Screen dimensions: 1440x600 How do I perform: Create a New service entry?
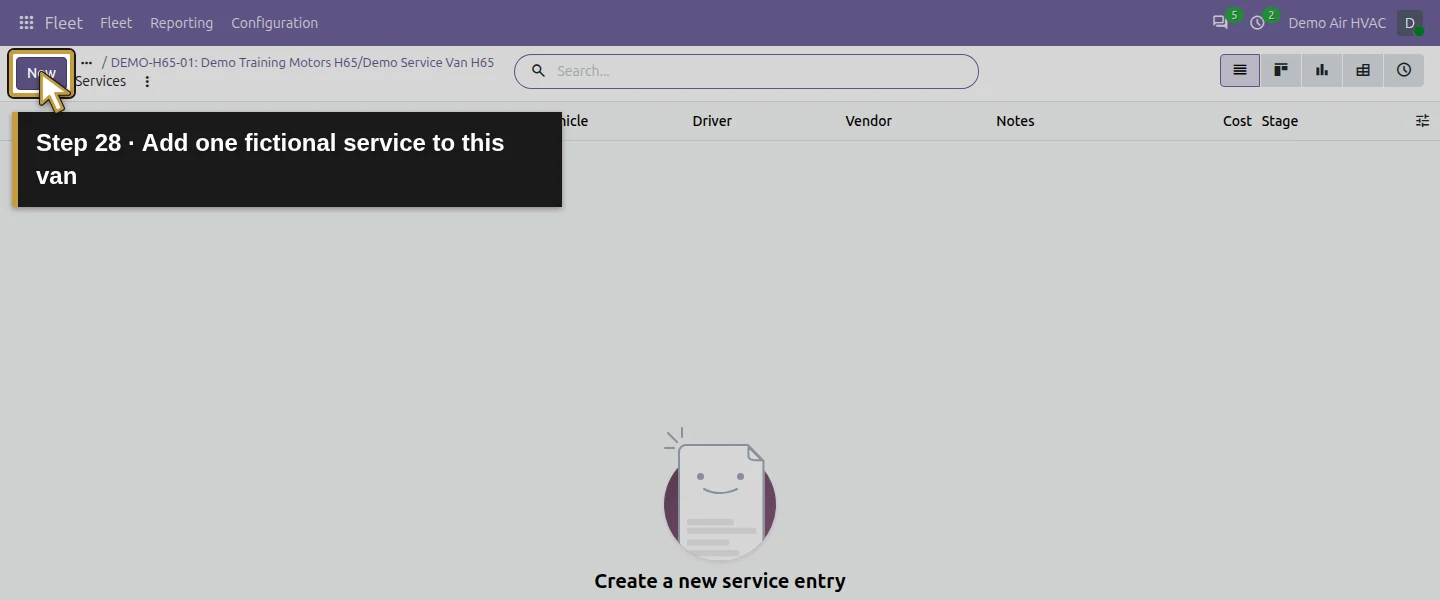[41, 73]
